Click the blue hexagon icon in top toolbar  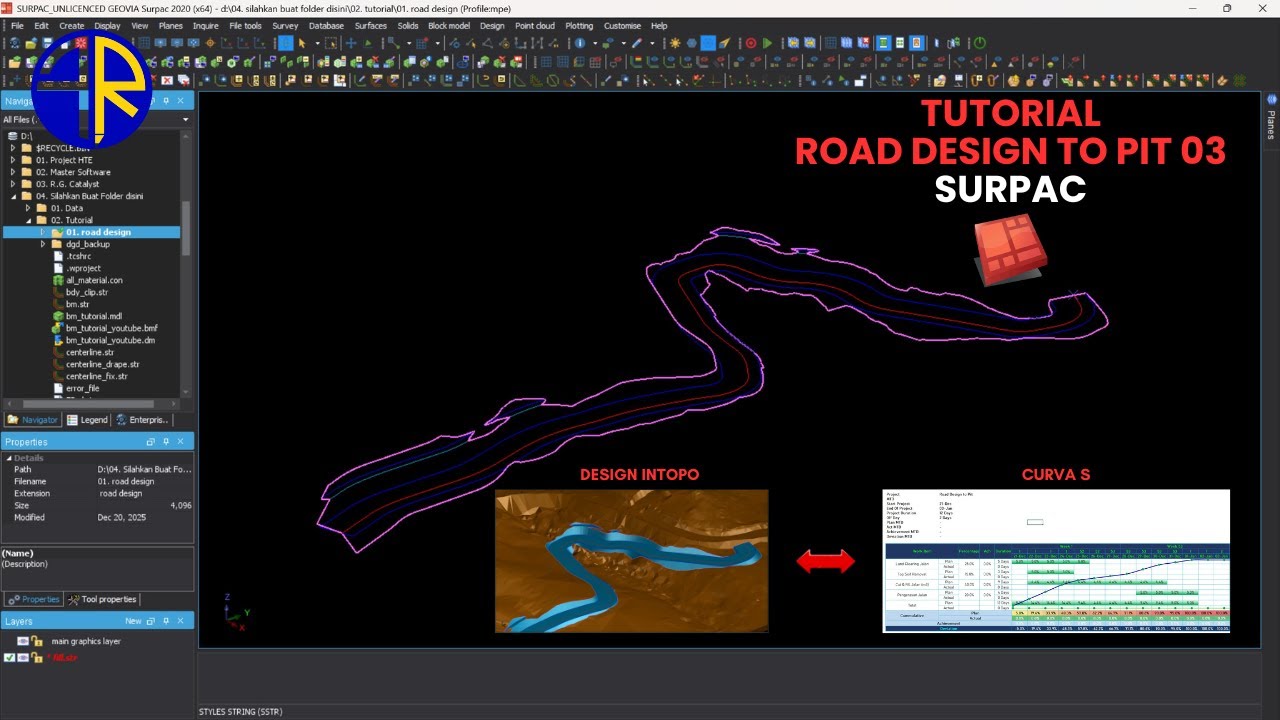tap(691, 43)
